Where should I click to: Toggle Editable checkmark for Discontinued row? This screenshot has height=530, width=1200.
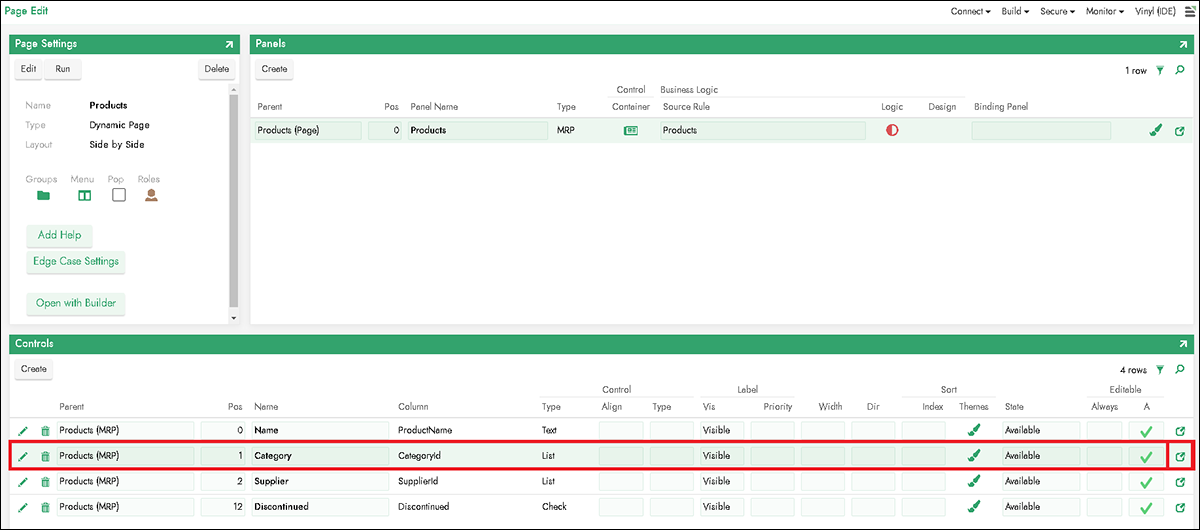click(x=1146, y=507)
